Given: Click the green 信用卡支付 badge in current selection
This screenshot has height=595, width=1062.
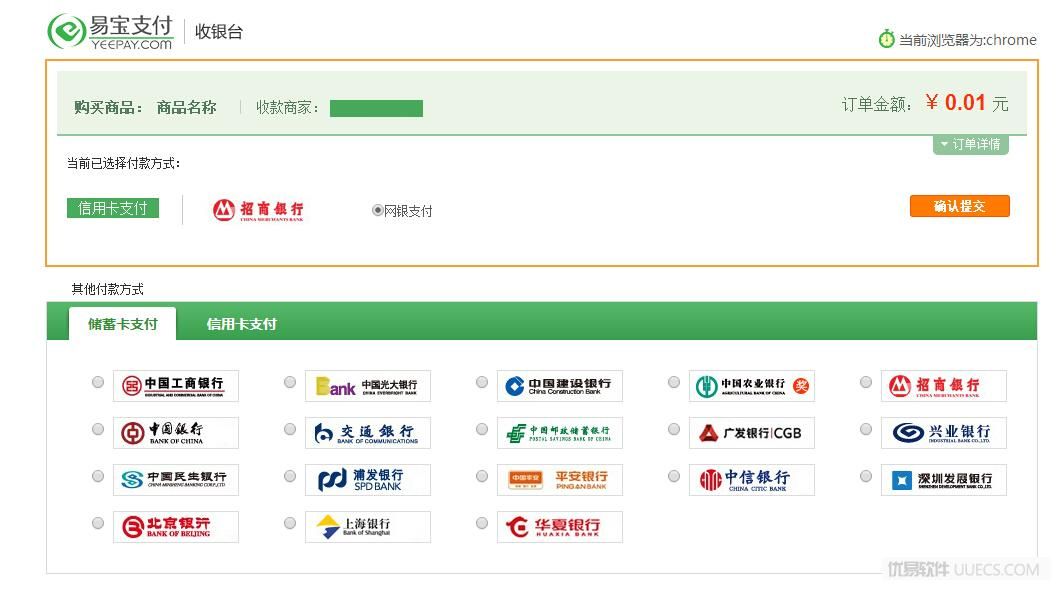Looking at the screenshot, I should click(x=112, y=208).
